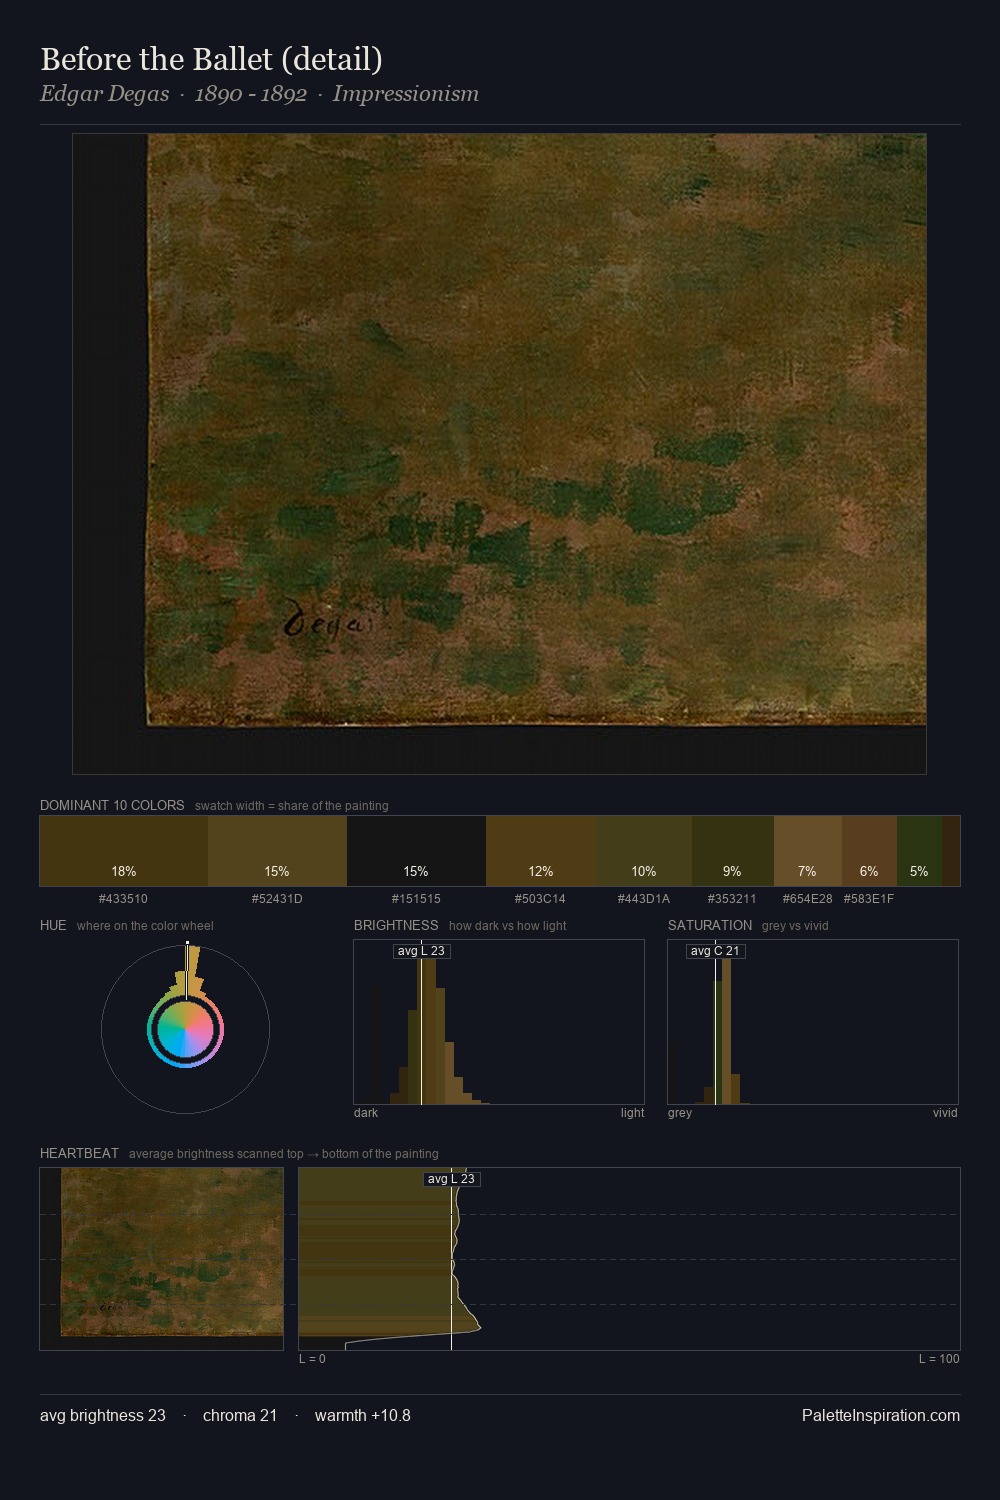Select the 18% swatch colored #433510
Image resolution: width=1000 pixels, height=1500 pixels.
click(124, 851)
